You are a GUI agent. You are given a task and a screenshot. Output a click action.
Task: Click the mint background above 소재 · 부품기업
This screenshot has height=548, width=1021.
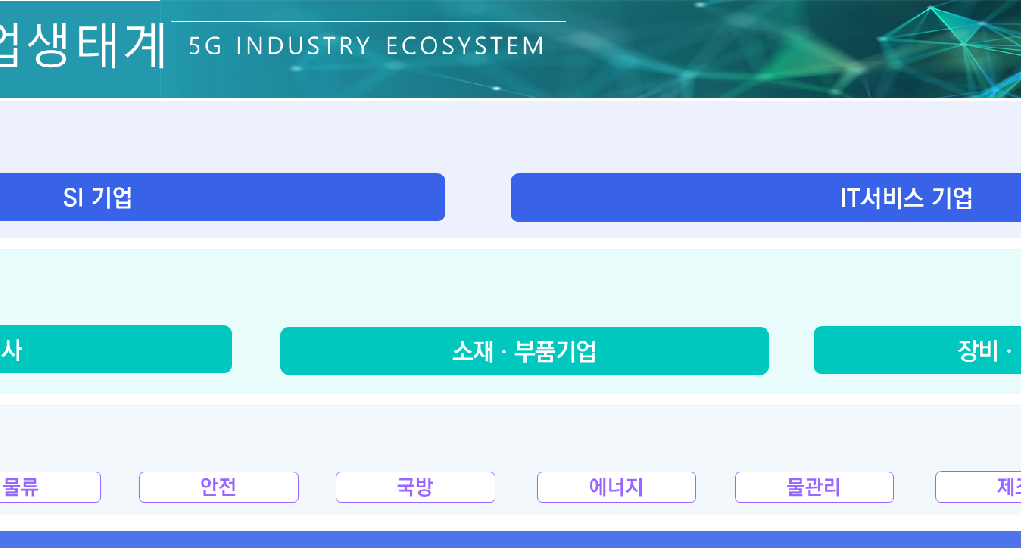click(524, 288)
